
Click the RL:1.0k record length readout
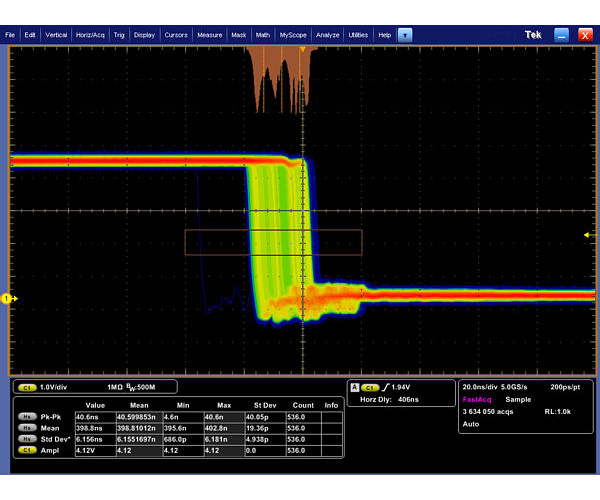(x=558, y=412)
